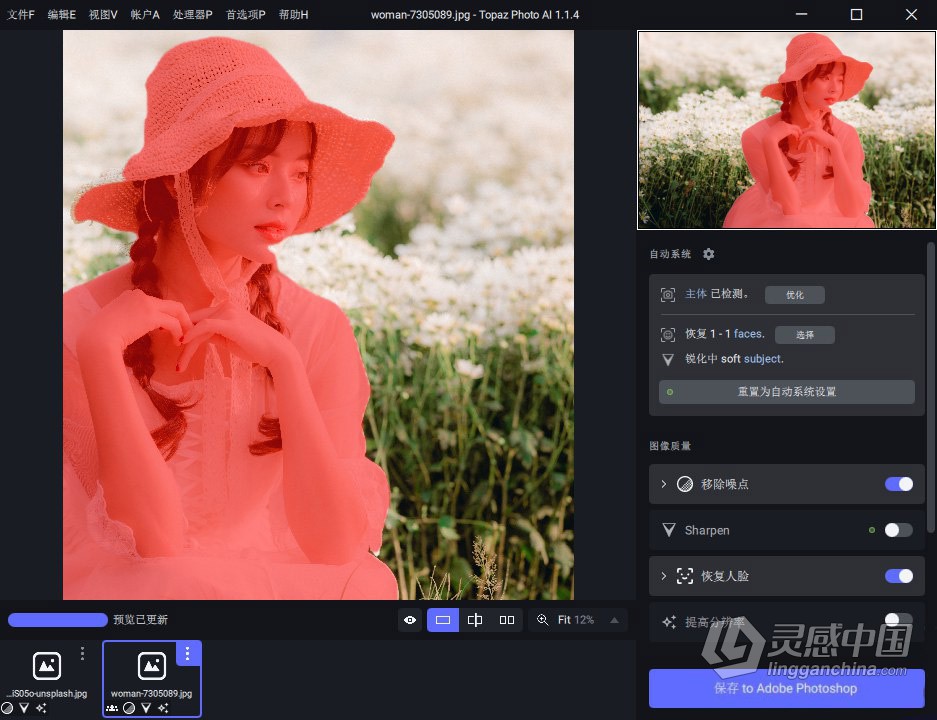The height and width of the screenshot is (720, 937).
Task: Click the preview progress bar
Action: point(57,620)
